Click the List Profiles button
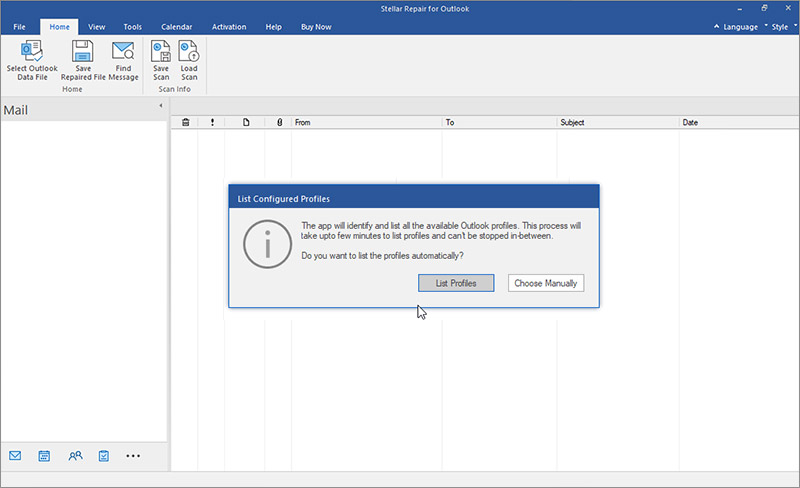Screen dimensions: 800x488 pos(456,283)
